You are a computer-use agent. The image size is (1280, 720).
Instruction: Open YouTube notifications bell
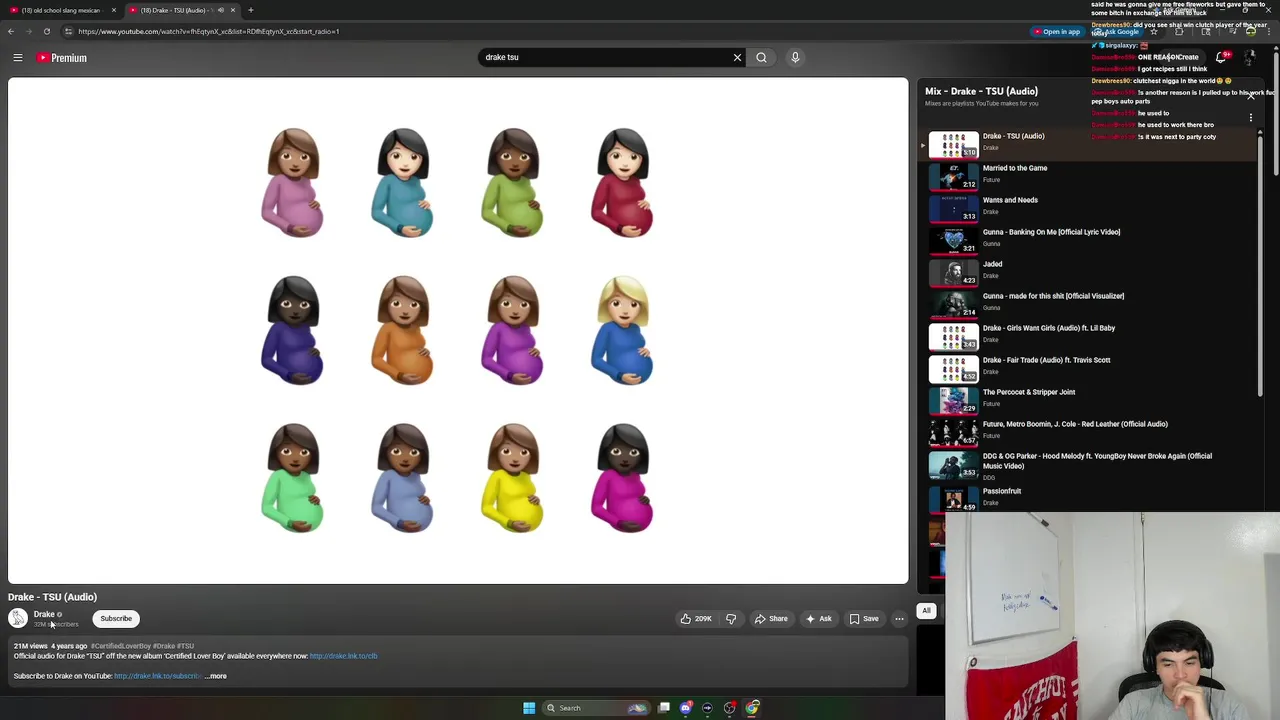click(1221, 58)
